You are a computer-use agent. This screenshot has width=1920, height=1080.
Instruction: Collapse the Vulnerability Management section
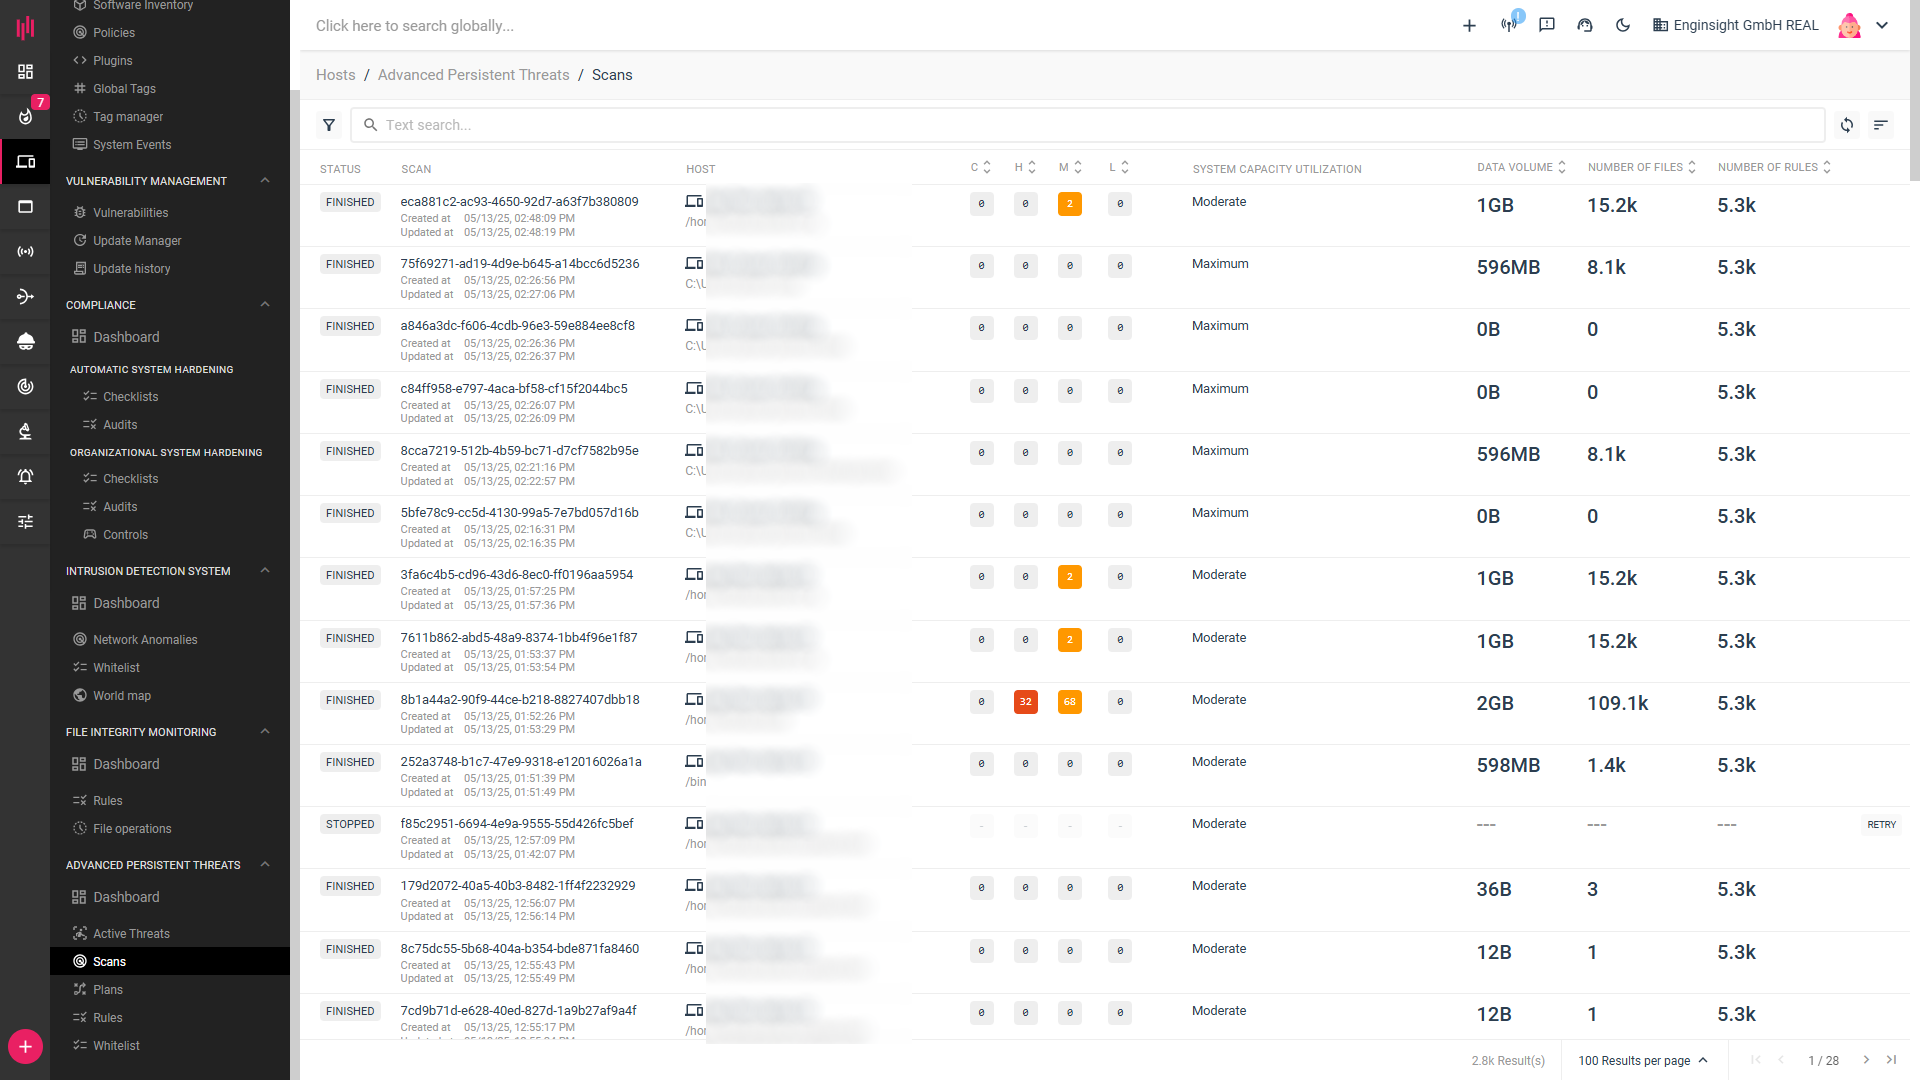pos(265,181)
